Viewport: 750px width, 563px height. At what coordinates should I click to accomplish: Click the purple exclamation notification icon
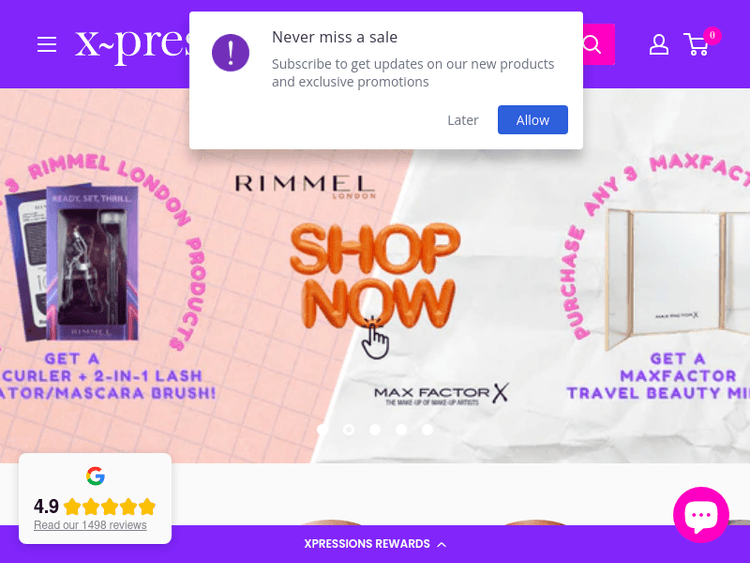click(x=231, y=53)
